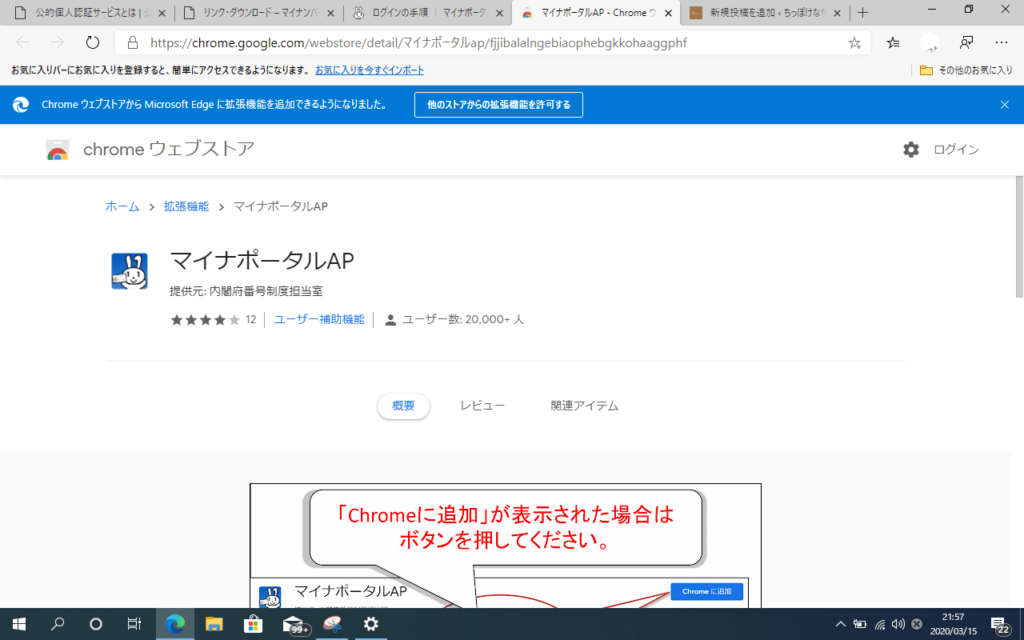Open その他のお気に入り favorites folder
The height and width of the screenshot is (640, 1024).
click(966, 70)
